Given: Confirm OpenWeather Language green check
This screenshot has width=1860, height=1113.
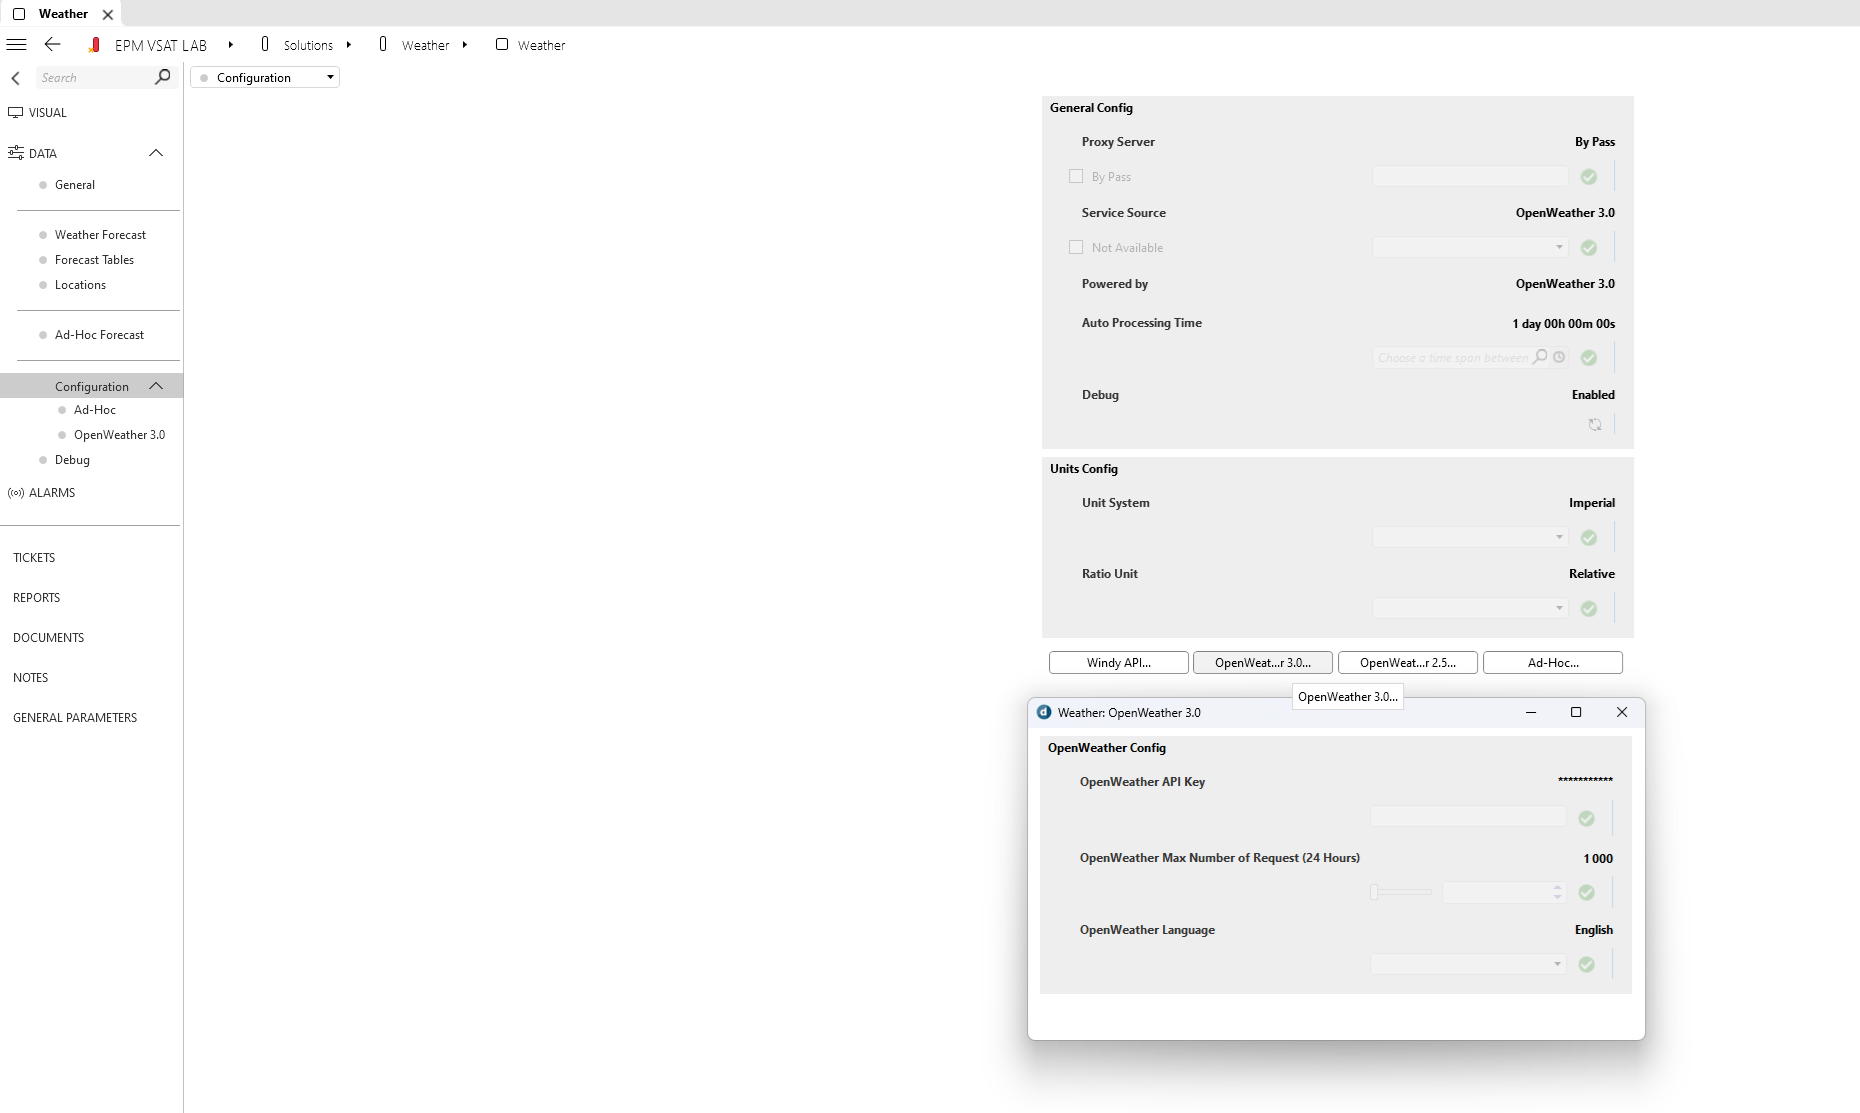Looking at the screenshot, I should (x=1587, y=965).
